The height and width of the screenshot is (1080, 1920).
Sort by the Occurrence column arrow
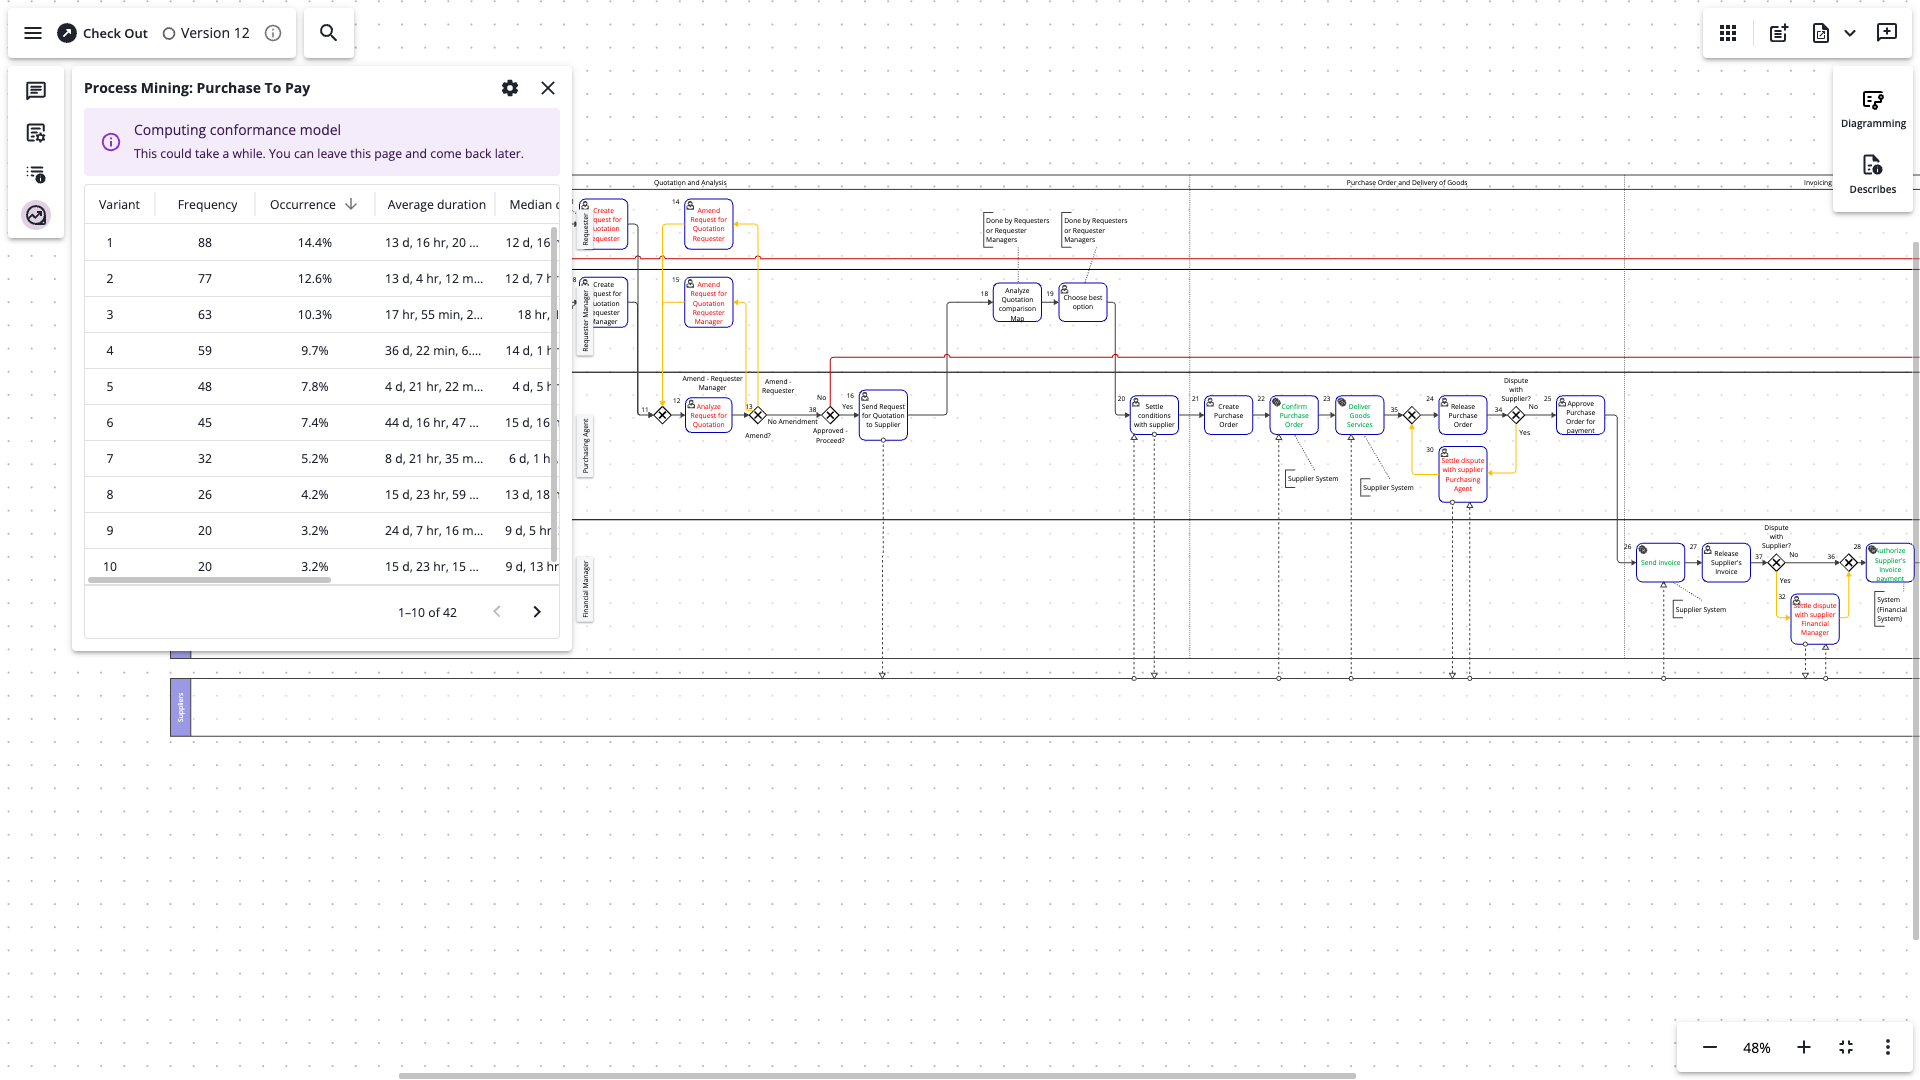coord(351,204)
